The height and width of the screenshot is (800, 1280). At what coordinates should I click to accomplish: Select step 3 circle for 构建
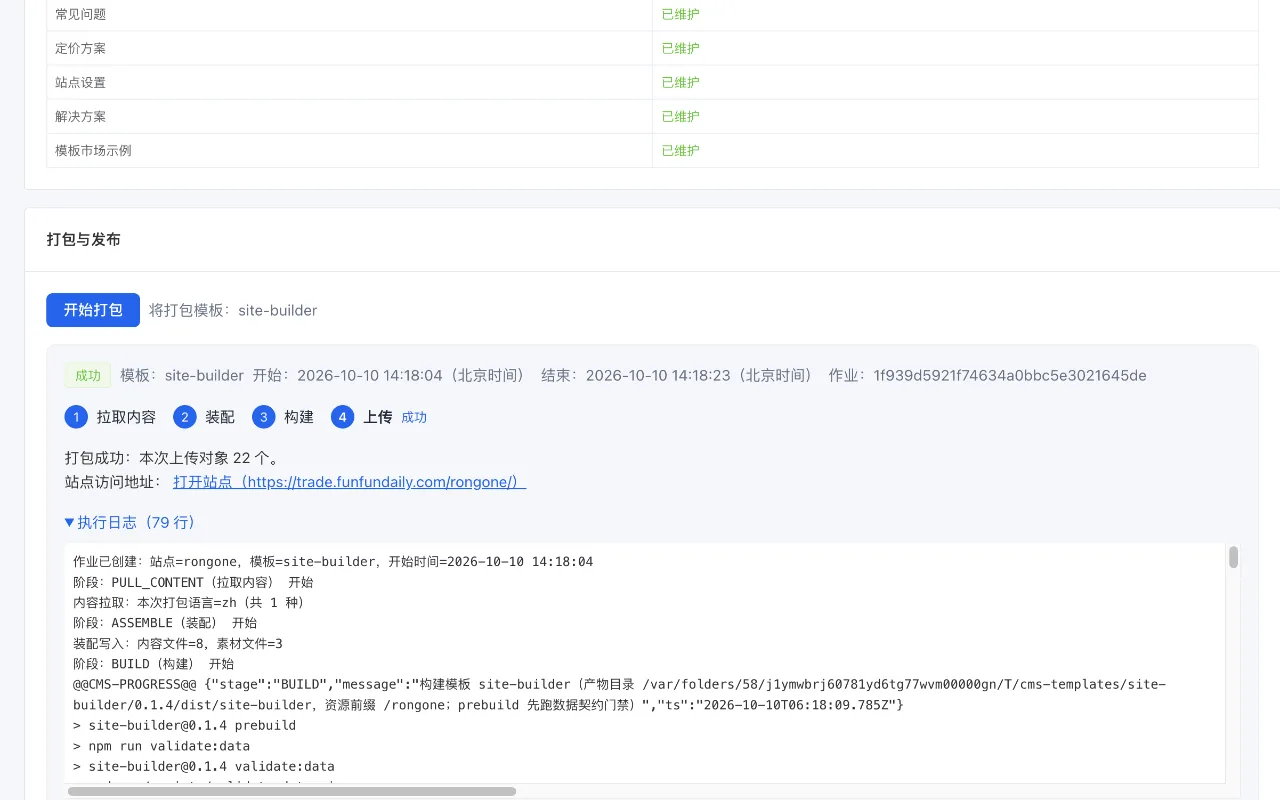click(263, 417)
